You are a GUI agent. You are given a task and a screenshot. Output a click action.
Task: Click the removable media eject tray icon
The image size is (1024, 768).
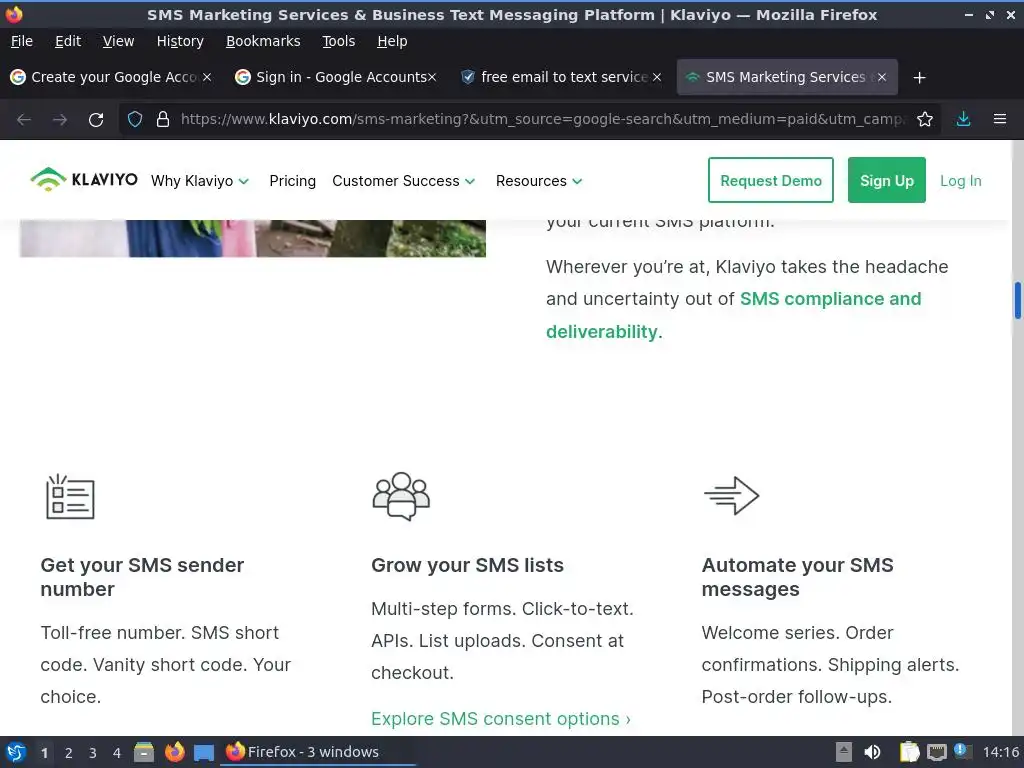point(843,752)
